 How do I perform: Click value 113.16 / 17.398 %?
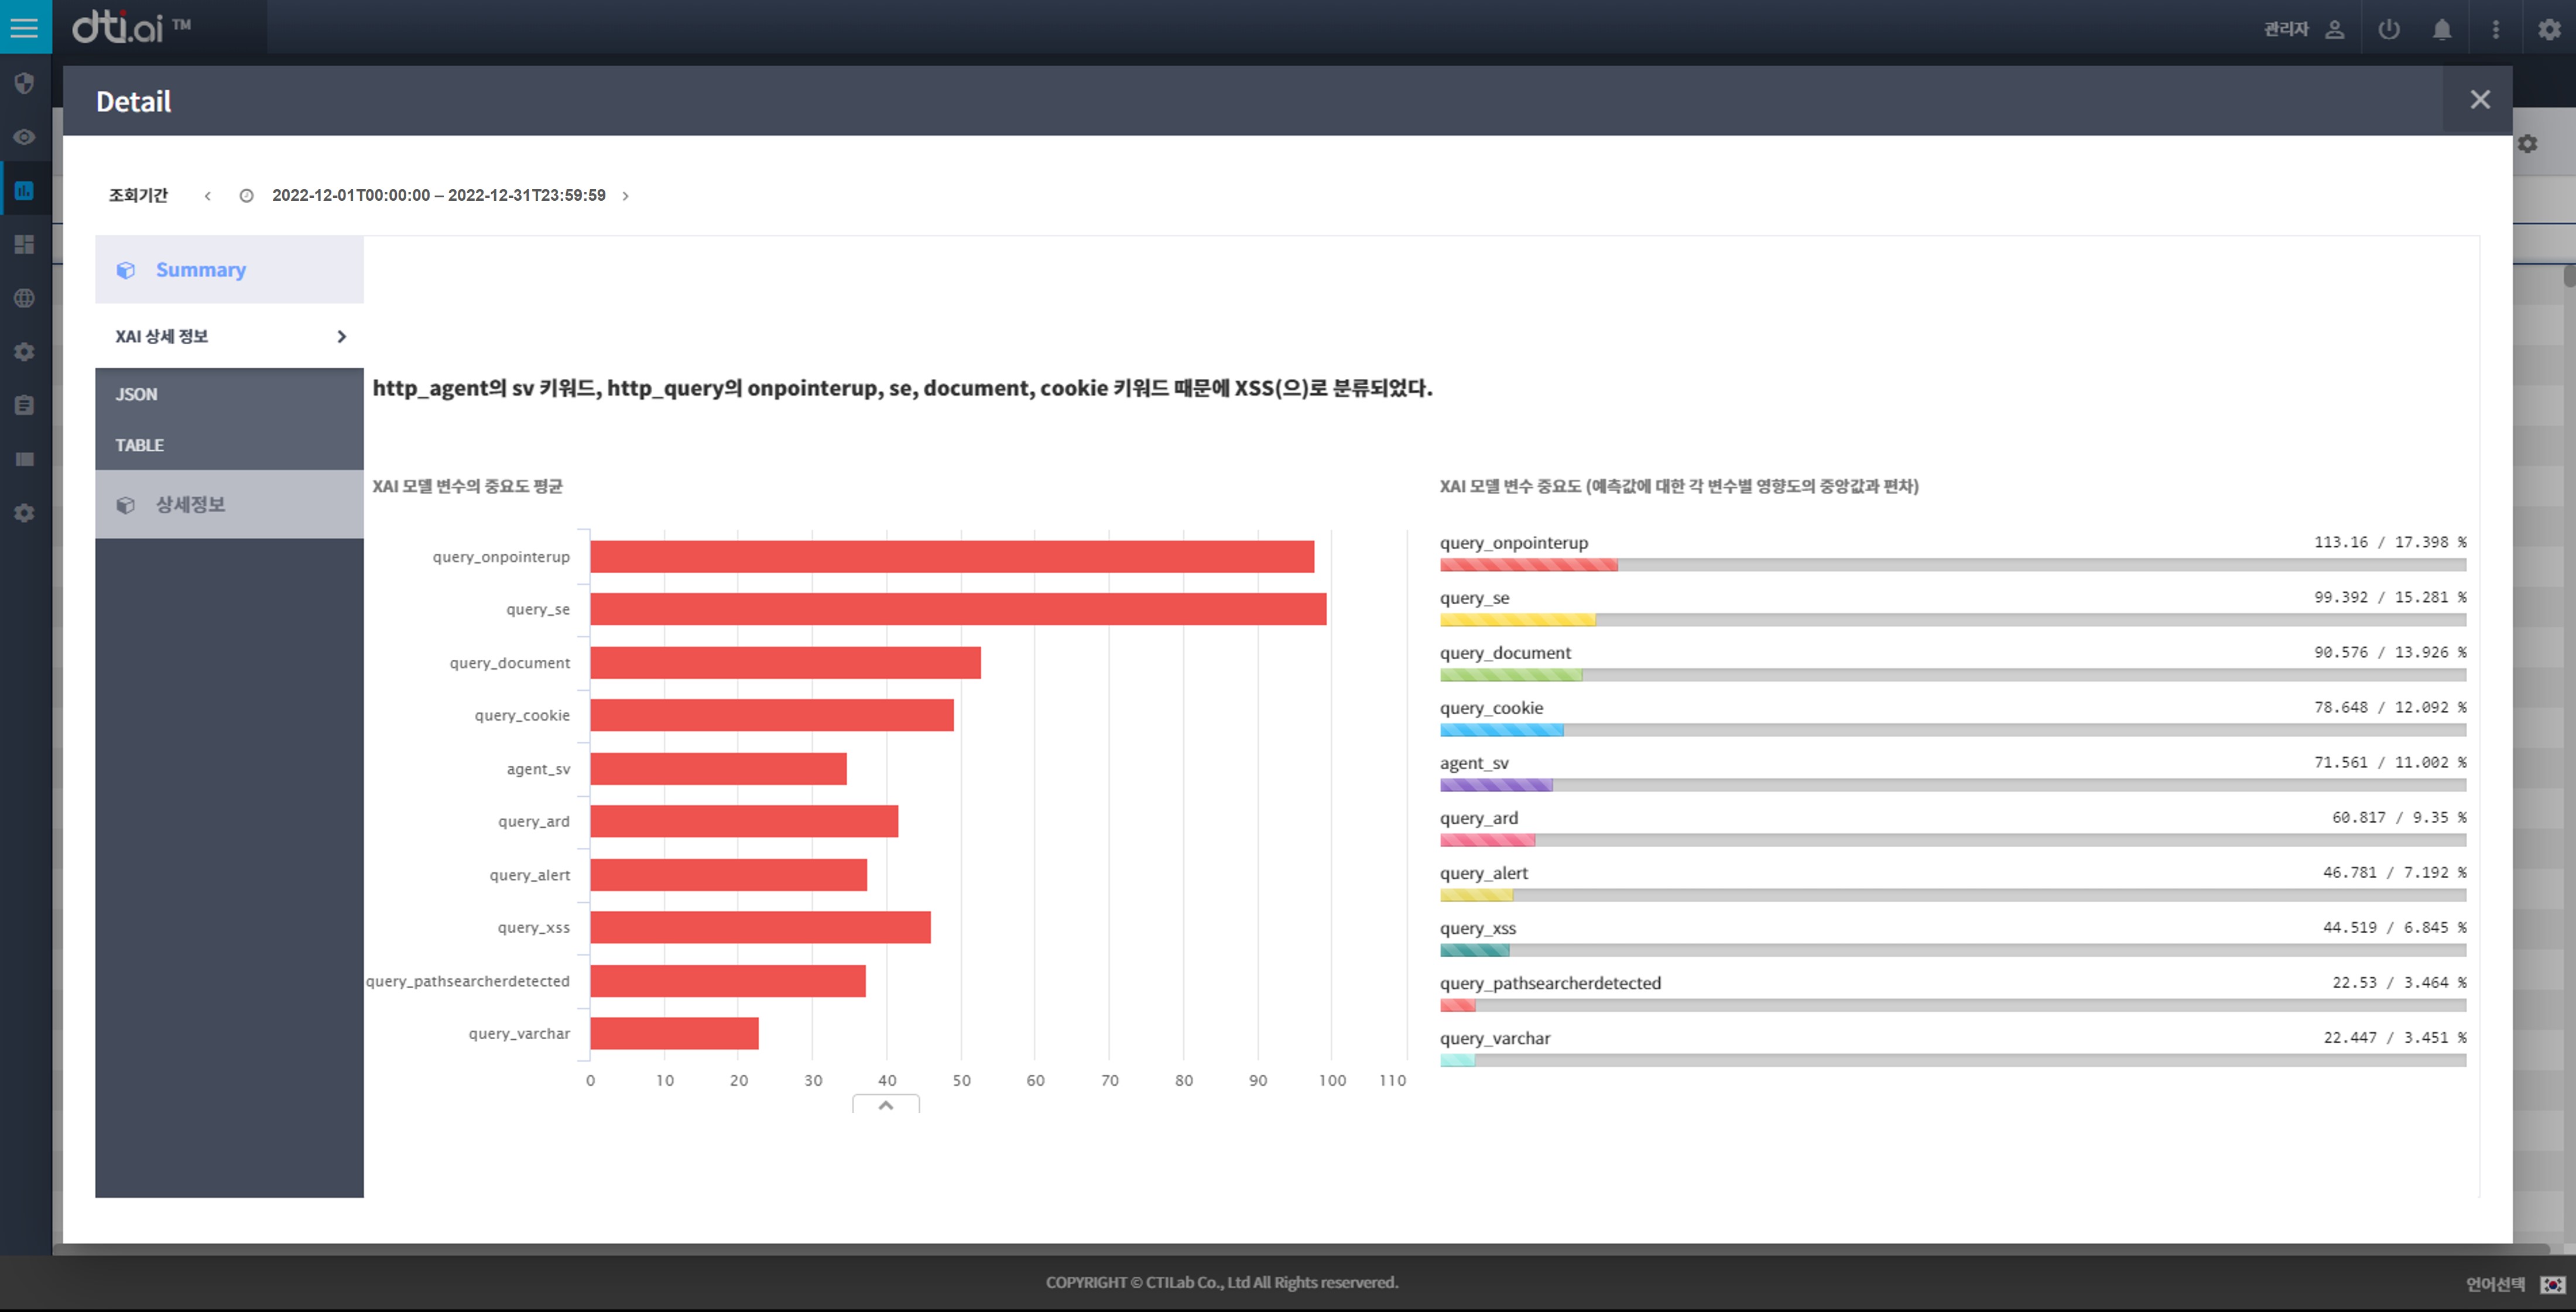tap(2390, 542)
